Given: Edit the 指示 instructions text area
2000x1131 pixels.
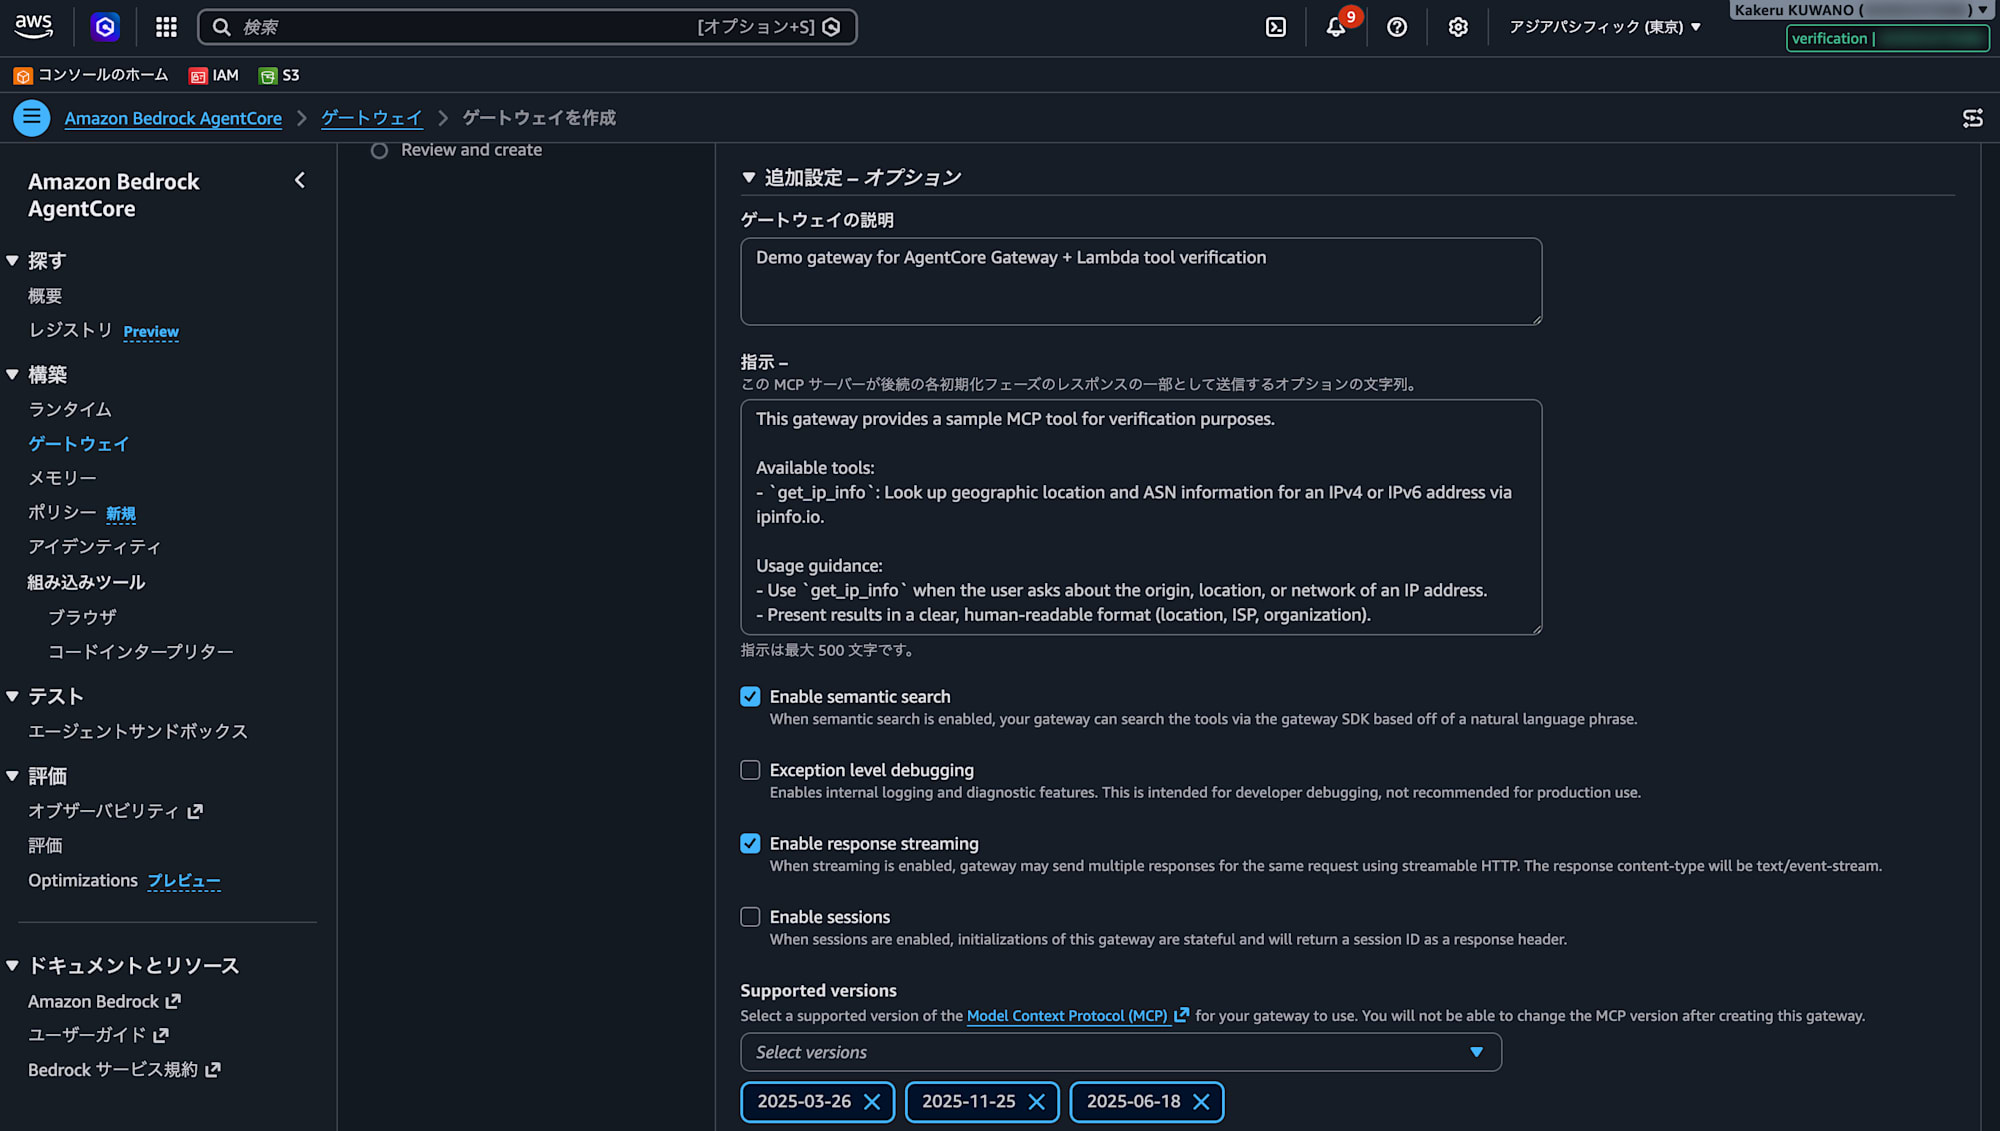Looking at the screenshot, I should [1141, 517].
